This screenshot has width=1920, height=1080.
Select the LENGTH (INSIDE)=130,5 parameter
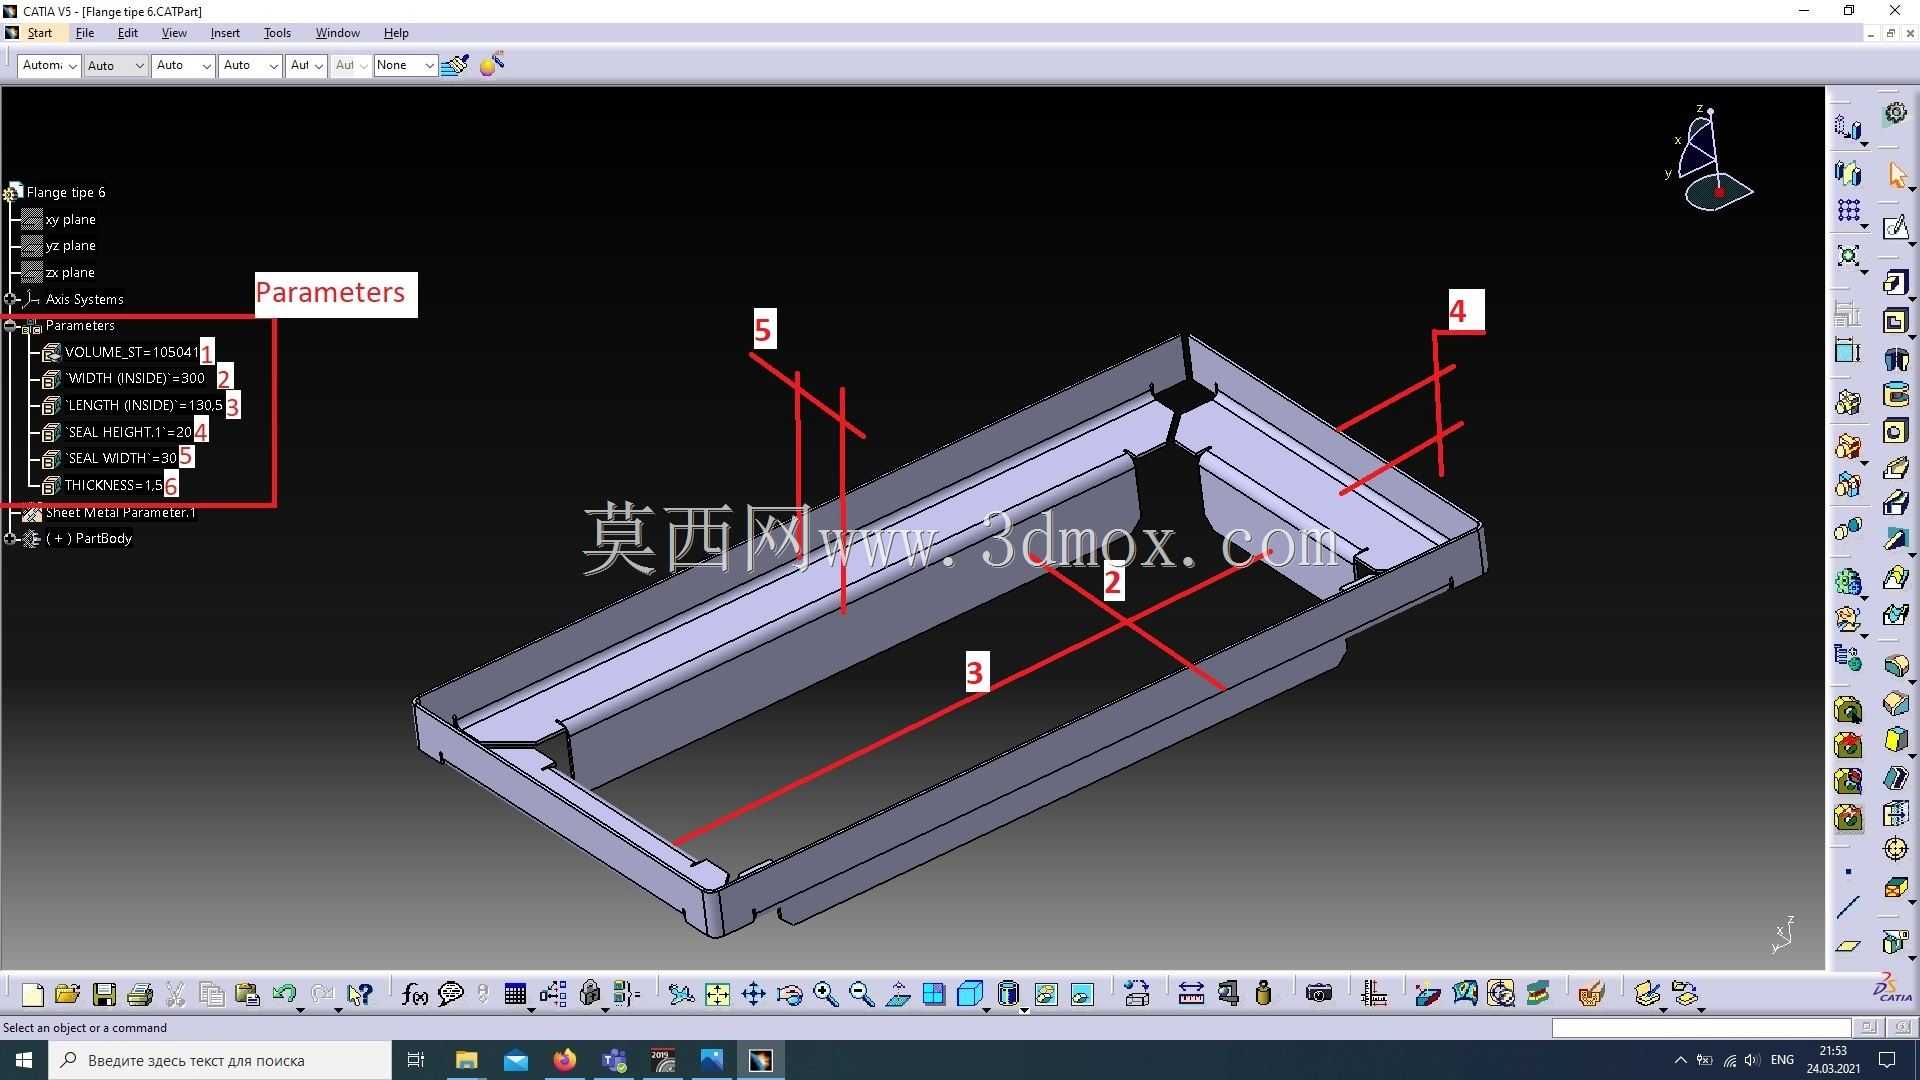point(144,405)
